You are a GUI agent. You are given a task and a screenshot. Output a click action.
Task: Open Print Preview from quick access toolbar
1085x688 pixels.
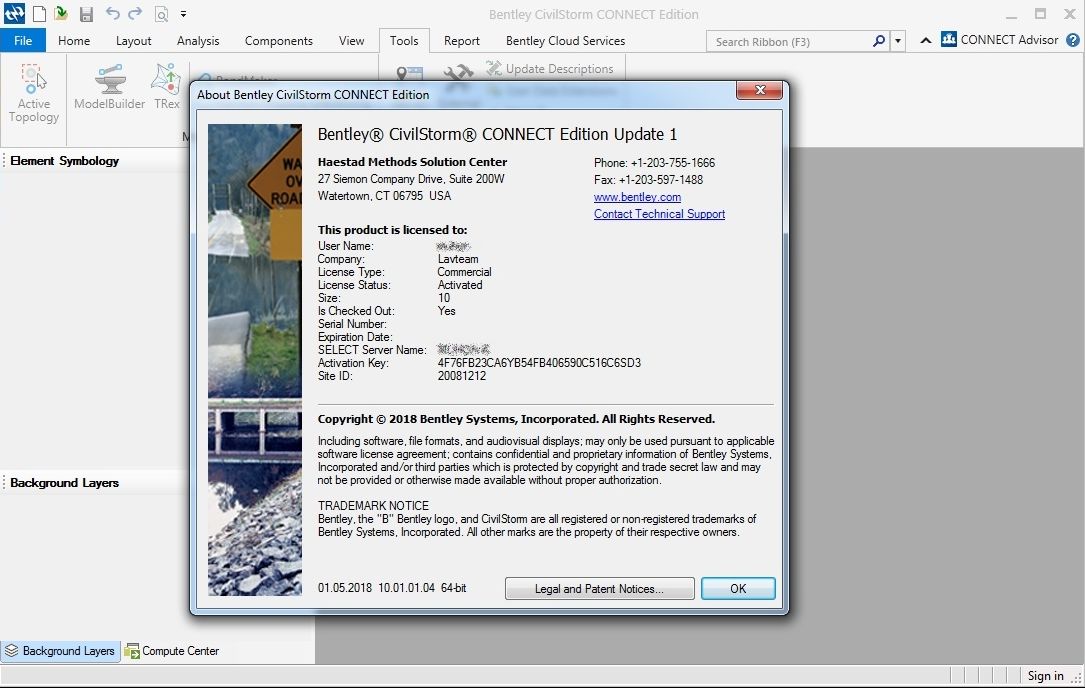coord(161,14)
